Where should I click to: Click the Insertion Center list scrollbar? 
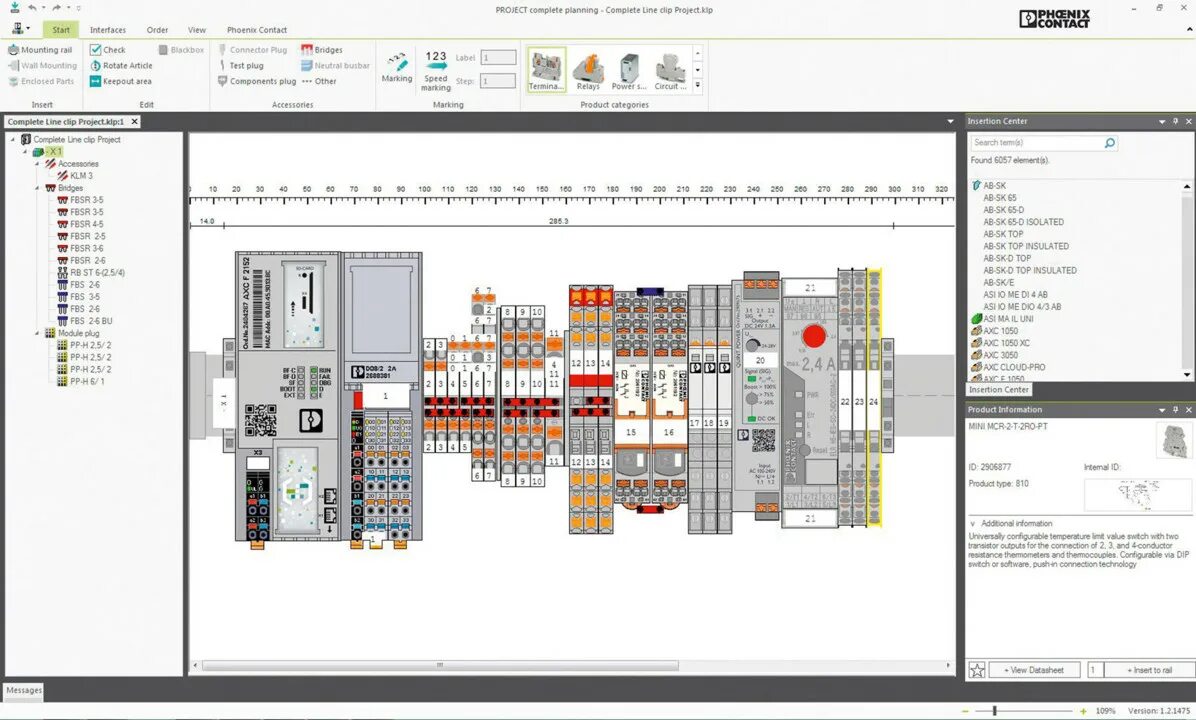point(1187,280)
